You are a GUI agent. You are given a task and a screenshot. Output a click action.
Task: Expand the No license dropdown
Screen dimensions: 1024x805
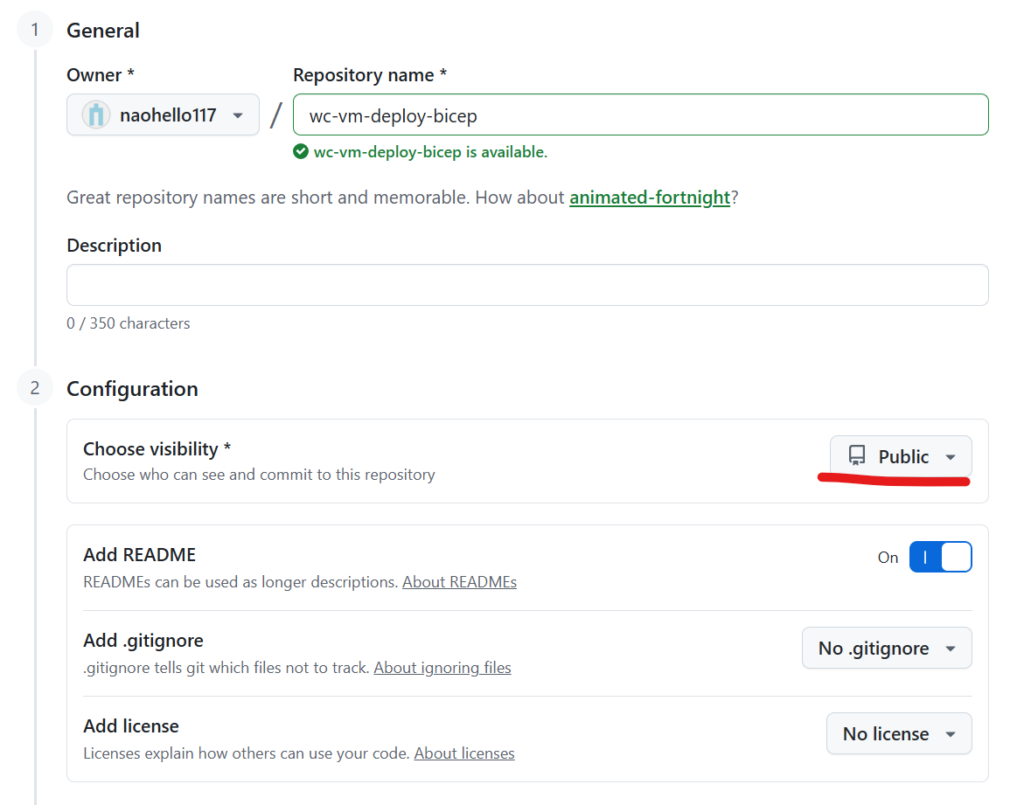[899, 734]
